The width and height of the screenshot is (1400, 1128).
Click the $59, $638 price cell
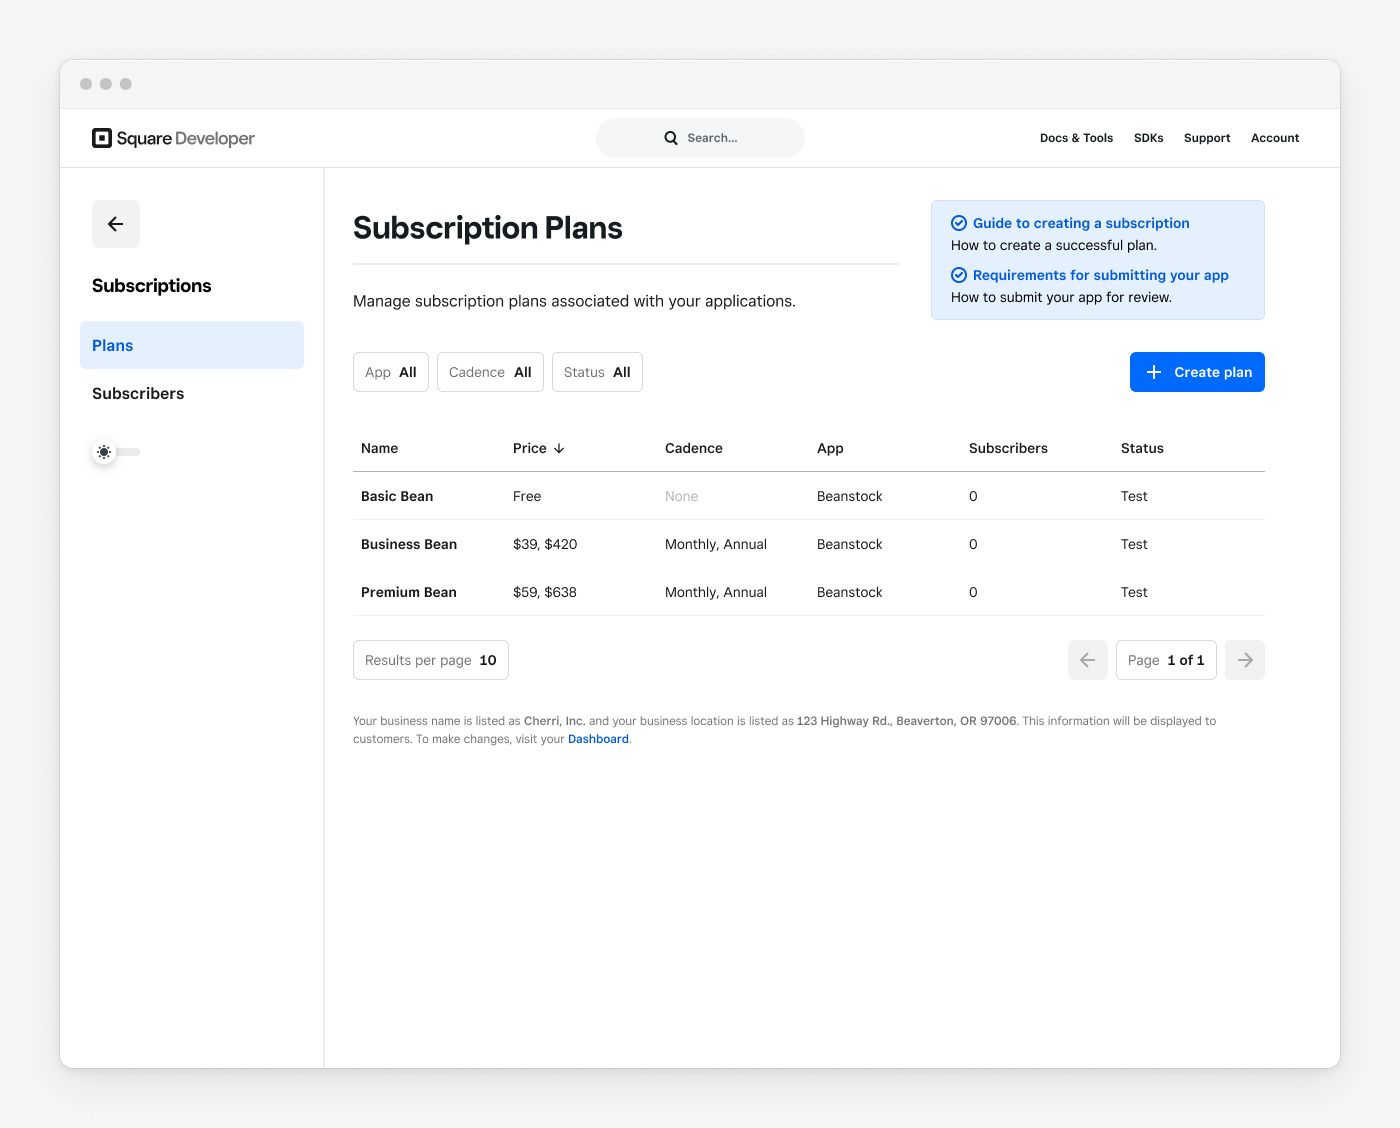pyautogui.click(x=545, y=592)
